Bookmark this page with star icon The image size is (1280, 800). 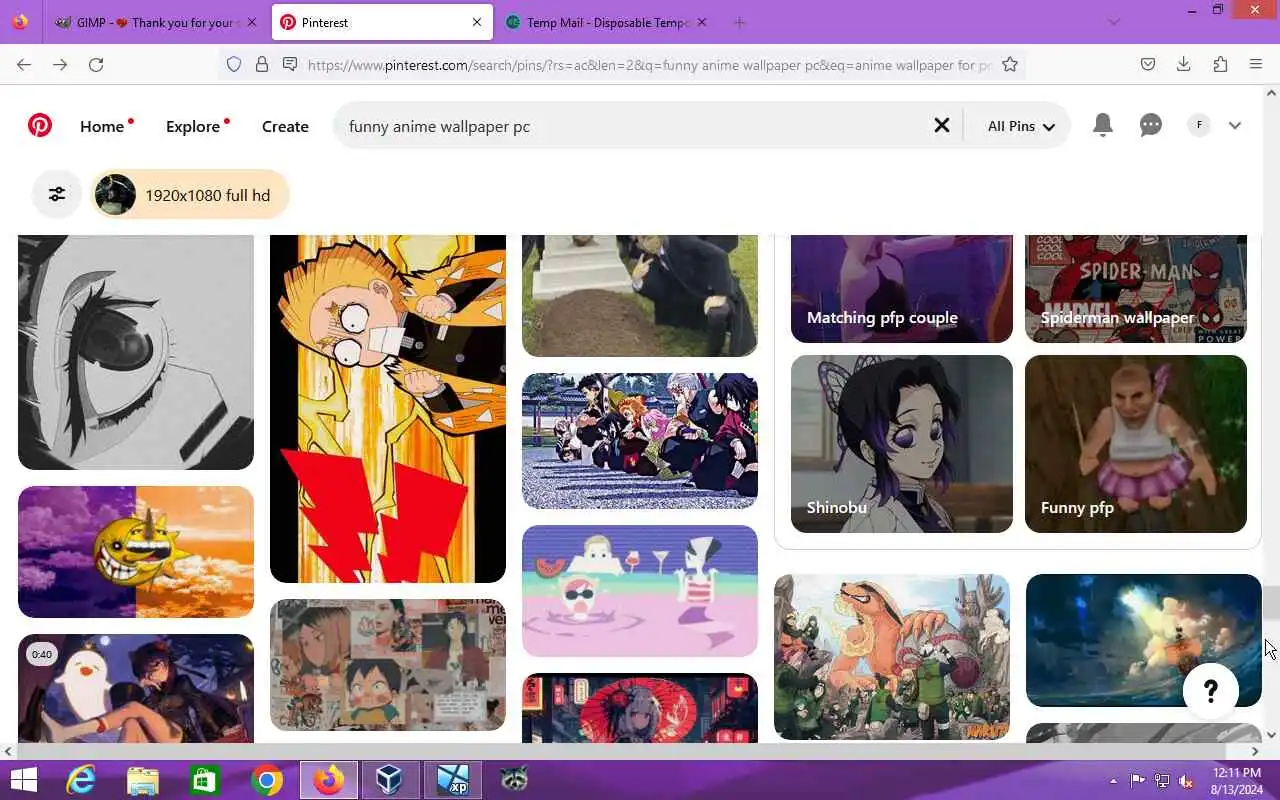(1010, 64)
